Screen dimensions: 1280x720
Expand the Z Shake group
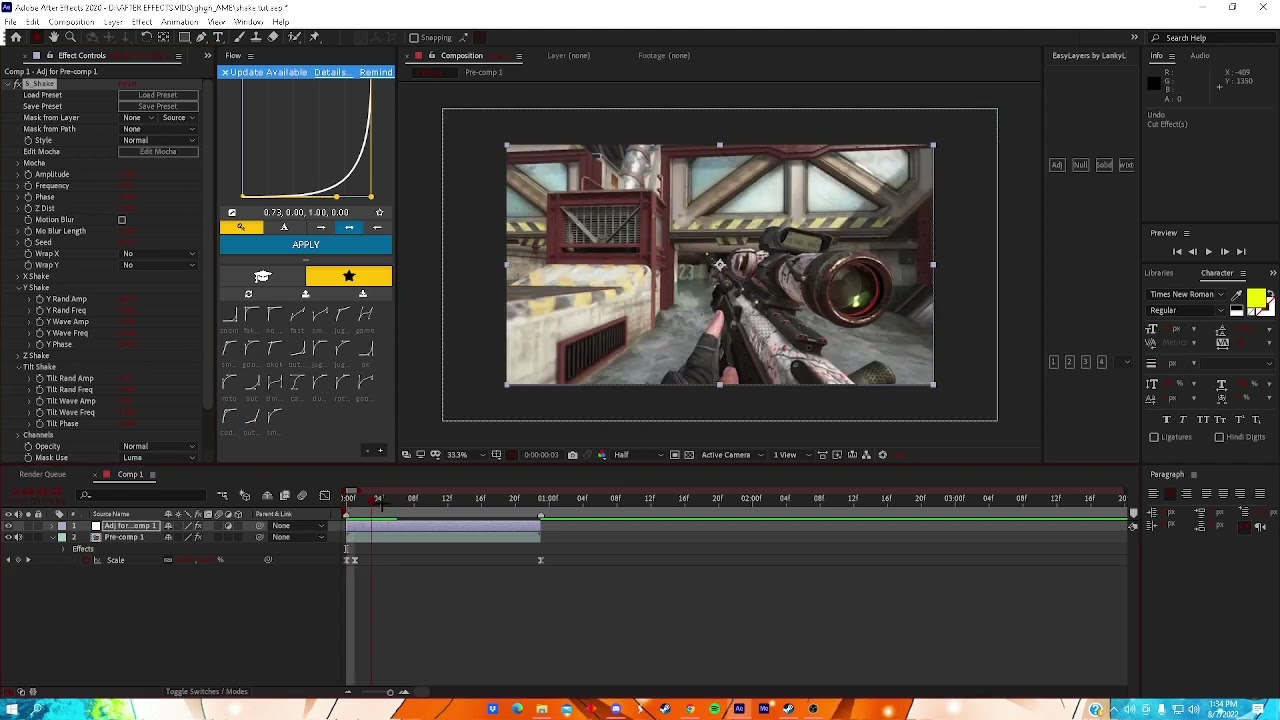point(17,356)
